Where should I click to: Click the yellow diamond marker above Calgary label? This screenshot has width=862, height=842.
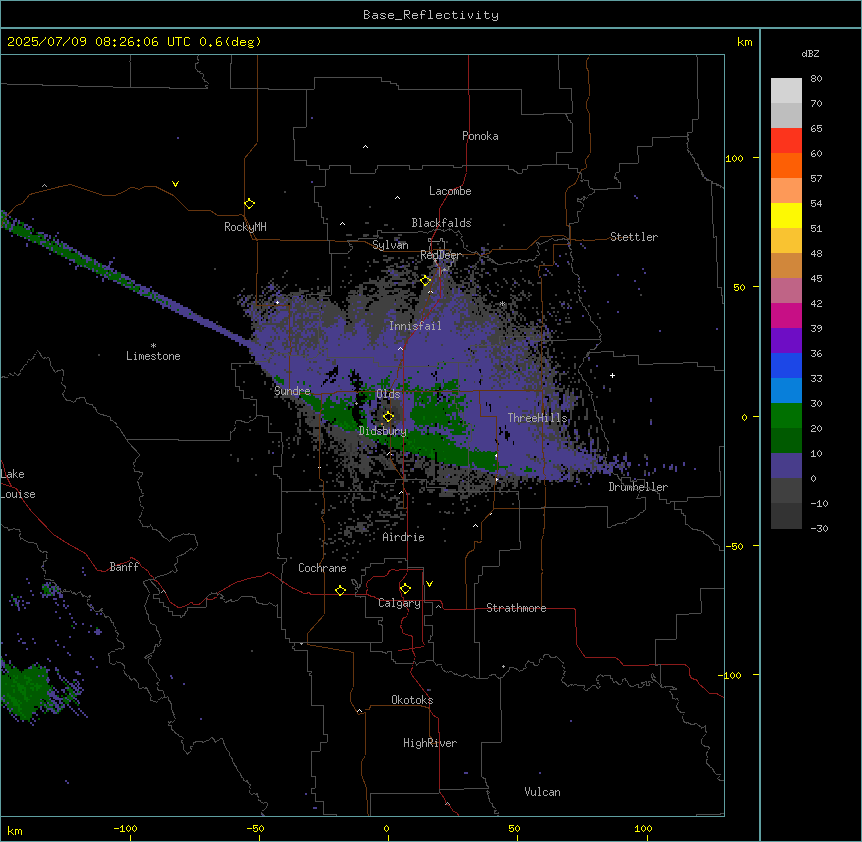pos(405,589)
